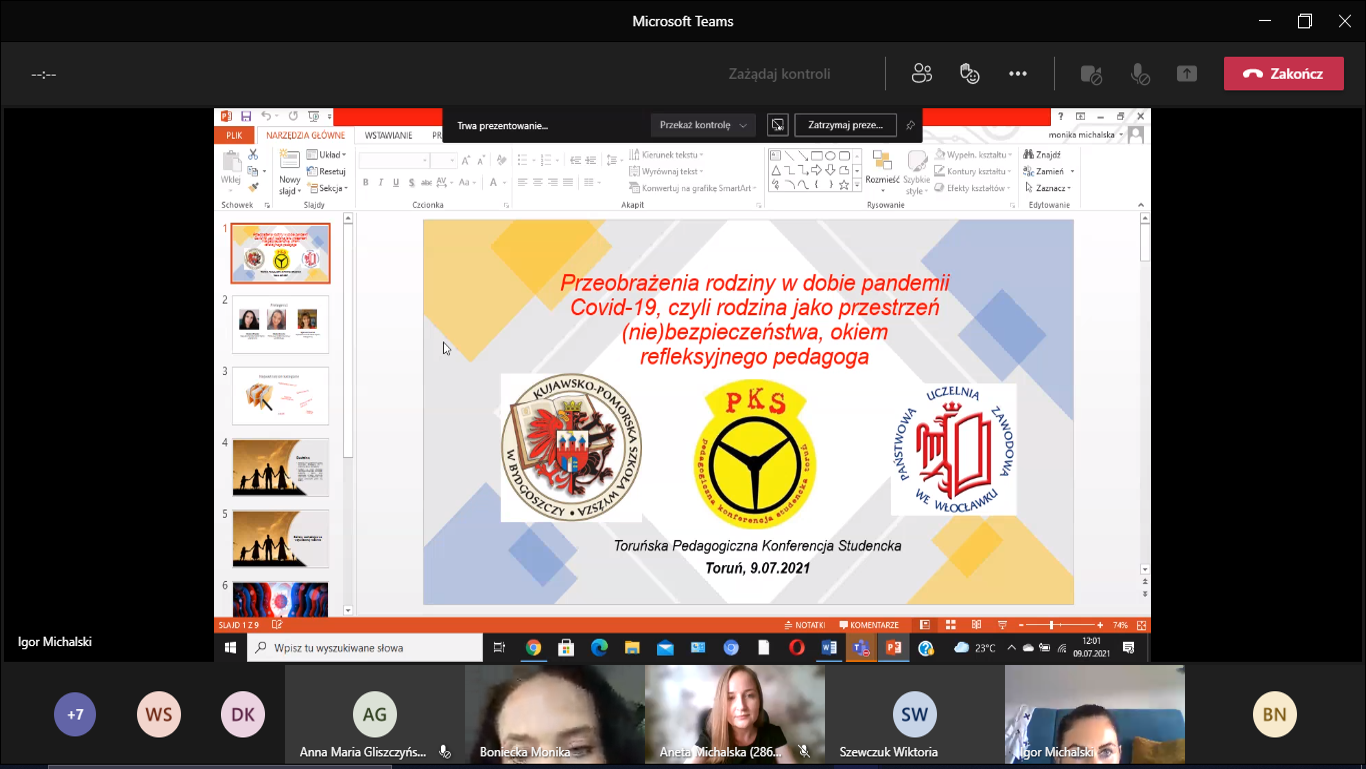
Task: Switch to Slide Sorter view icon
Action: 952,625
